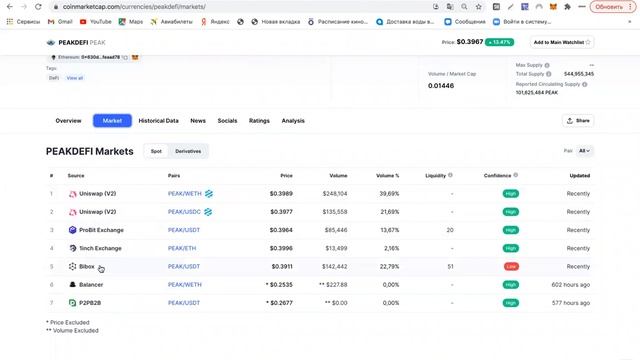Bookmark this page with the star icon

478,7
